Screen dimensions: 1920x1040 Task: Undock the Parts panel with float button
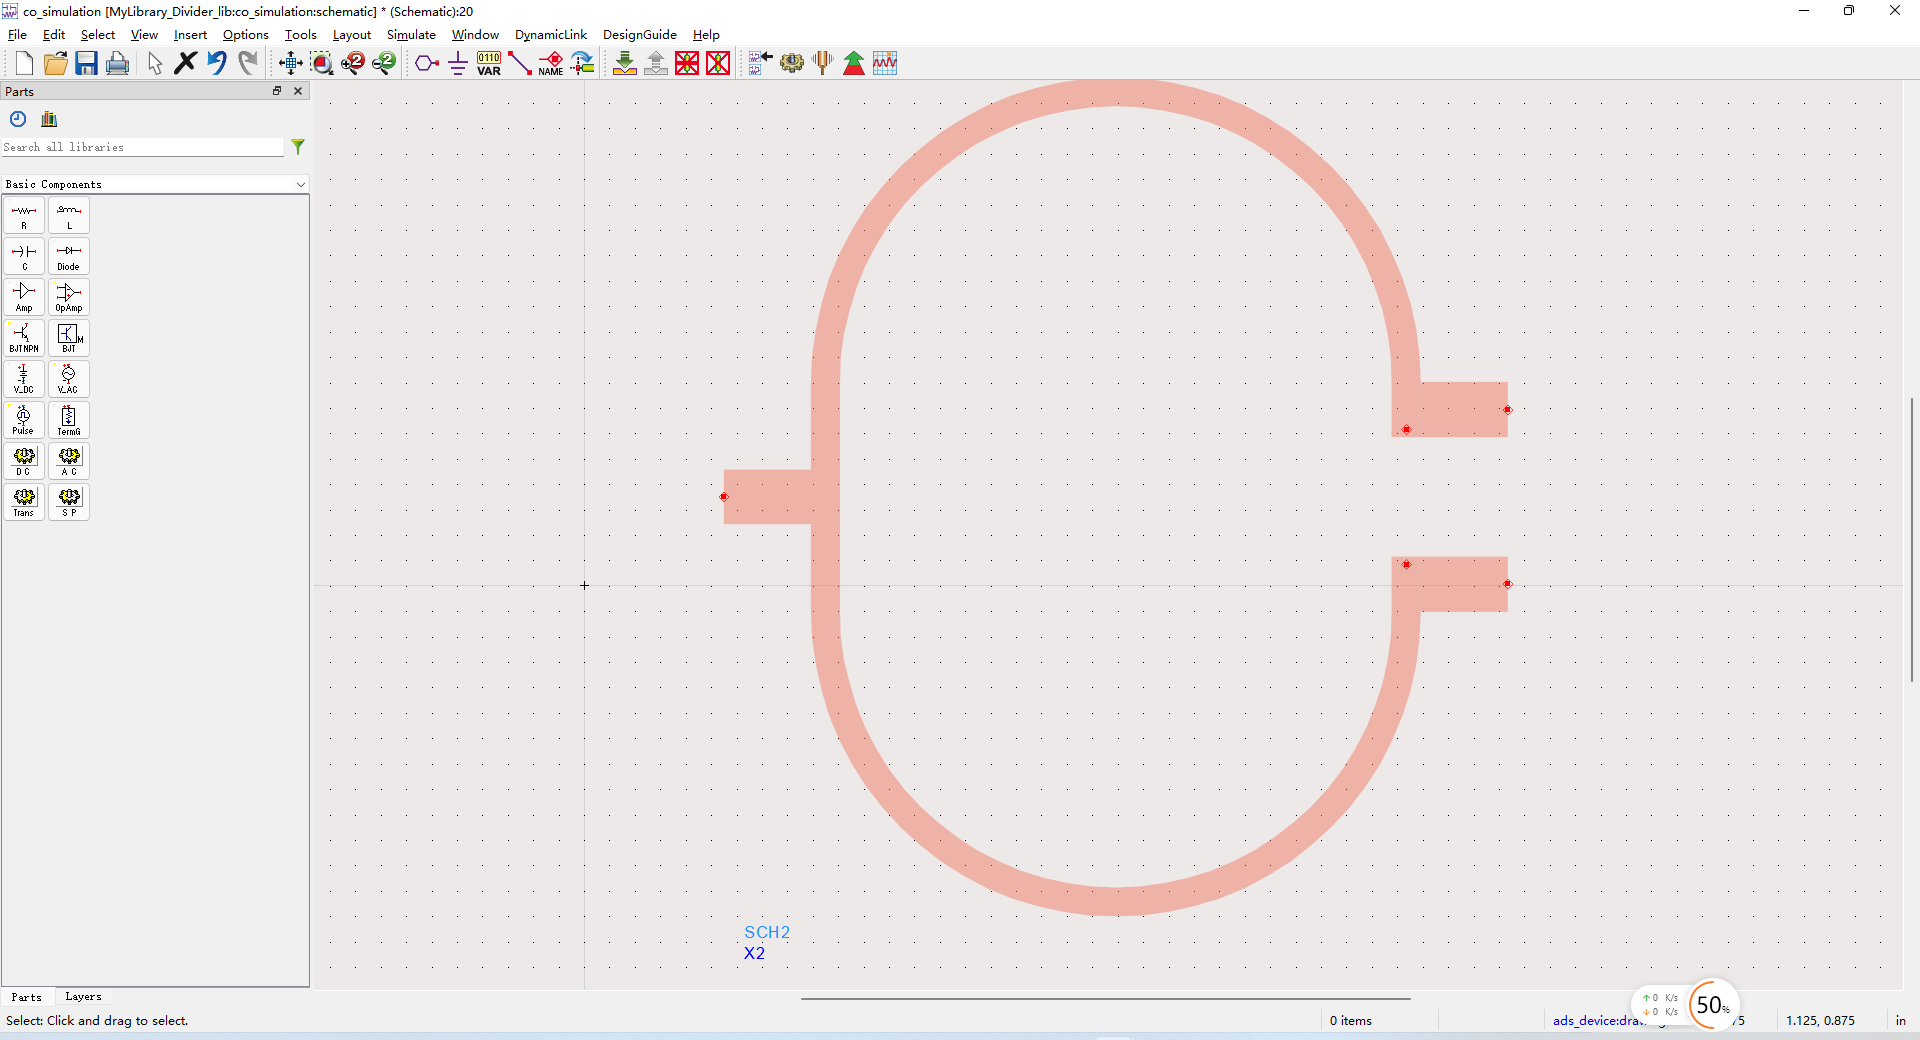pos(277,91)
